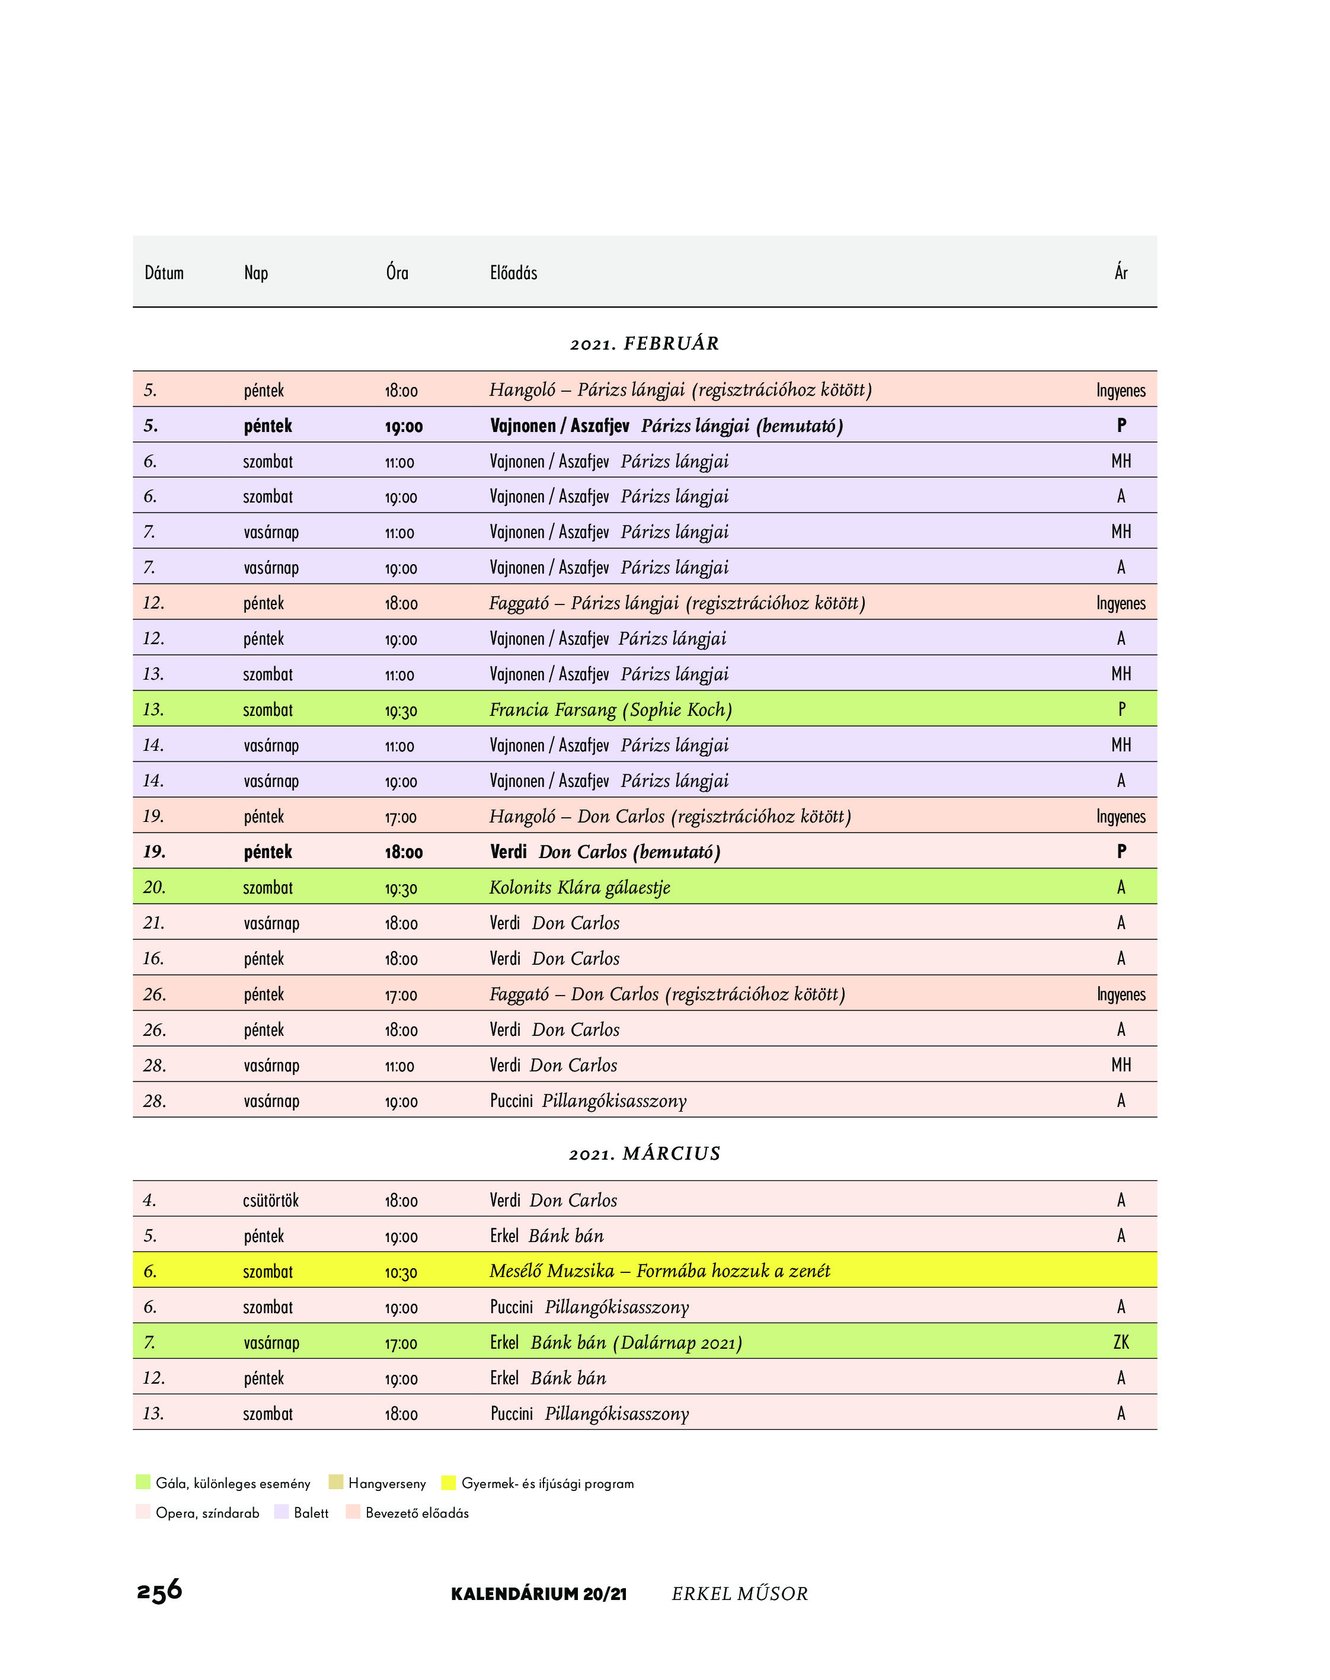Click the Óra column header
Viewport: 1330px width, 1680px height.
[x=397, y=272]
